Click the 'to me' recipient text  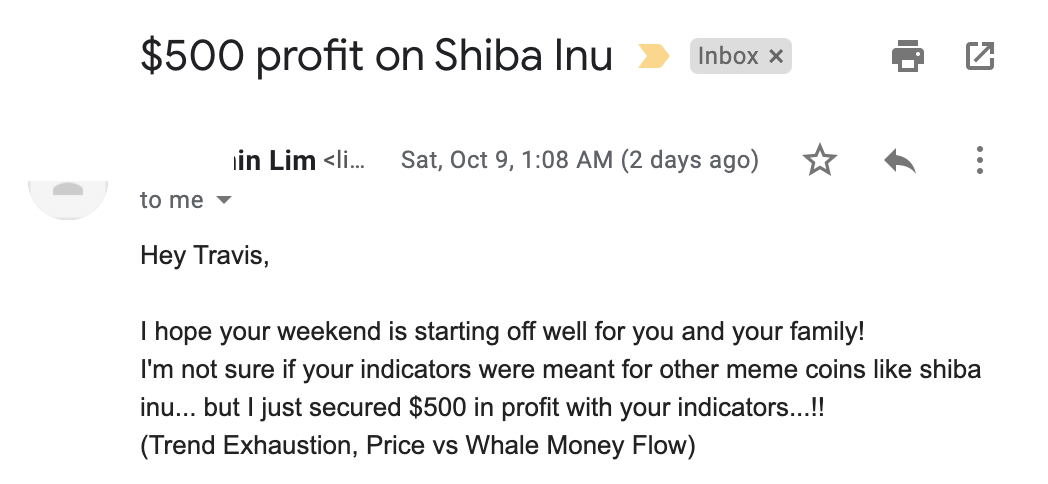click(x=172, y=200)
